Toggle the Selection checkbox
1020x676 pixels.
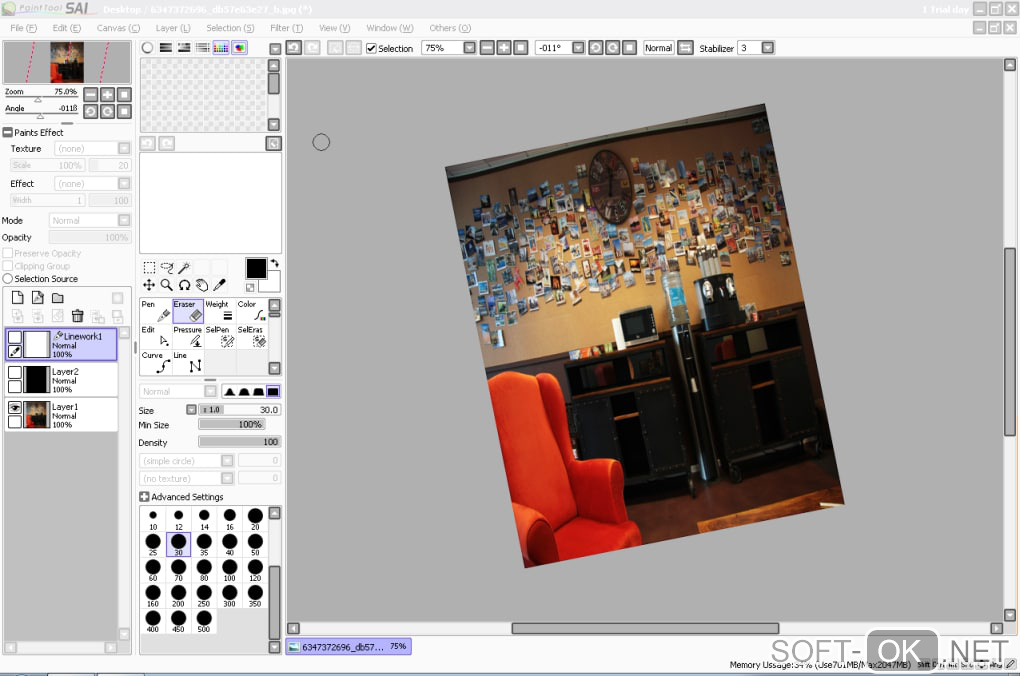tap(371, 48)
